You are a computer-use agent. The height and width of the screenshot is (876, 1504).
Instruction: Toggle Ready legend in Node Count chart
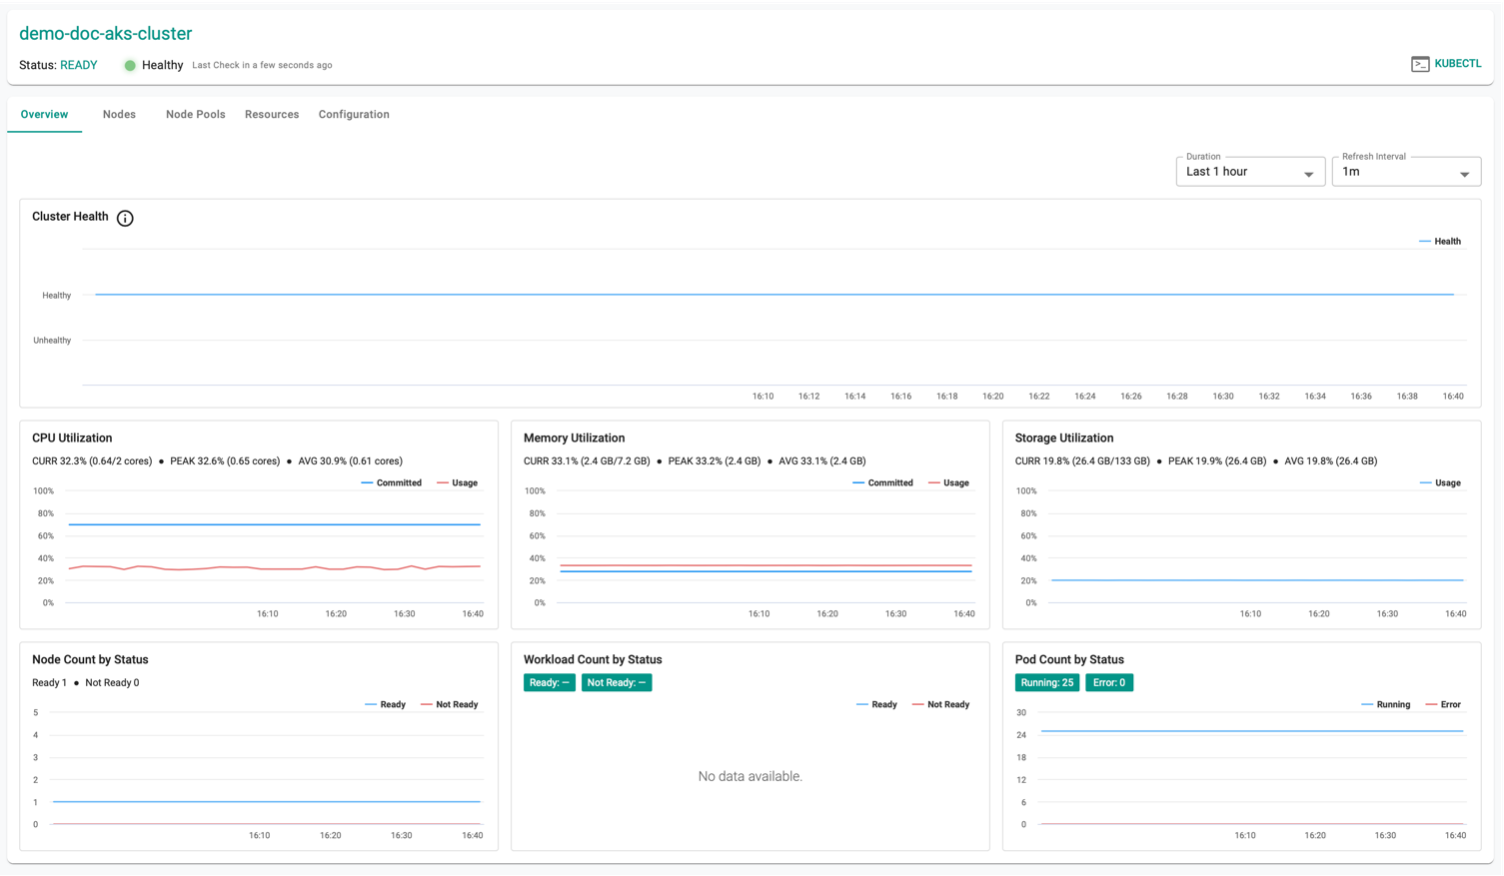tap(385, 705)
